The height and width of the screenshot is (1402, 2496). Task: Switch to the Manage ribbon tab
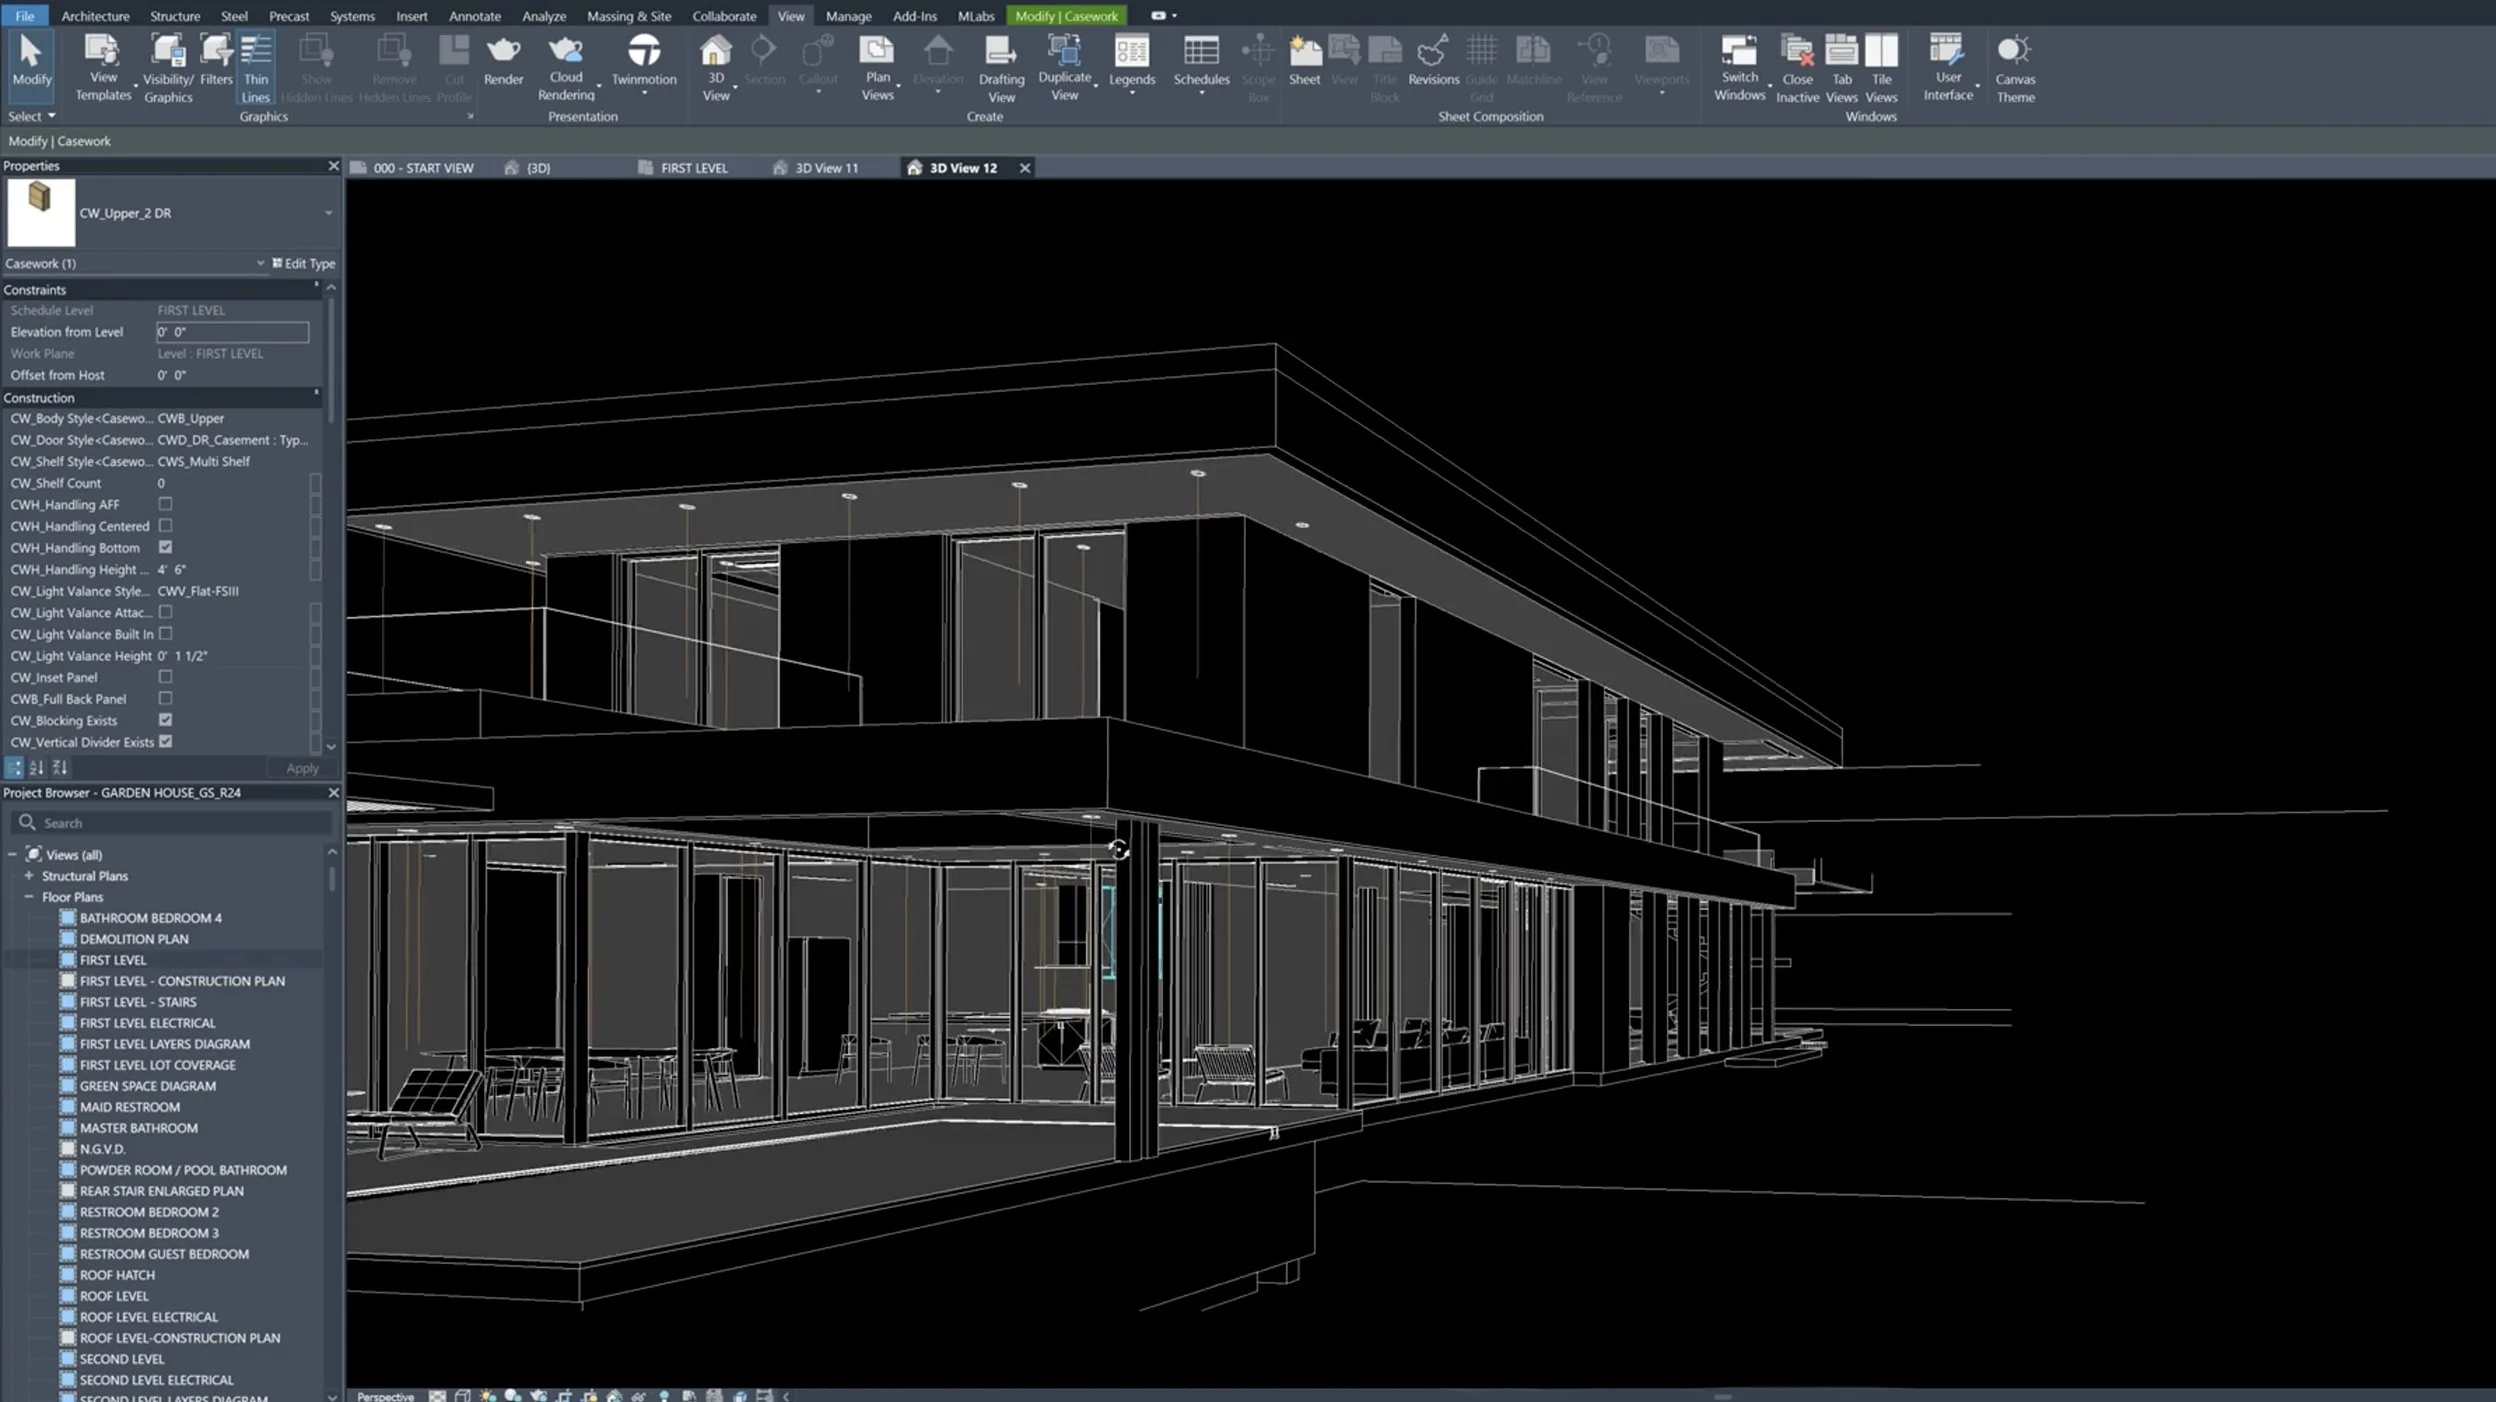coord(847,15)
